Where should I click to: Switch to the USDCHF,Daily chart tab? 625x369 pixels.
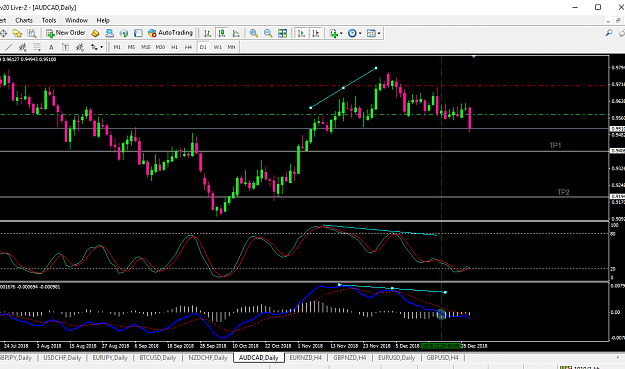[x=62, y=358]
